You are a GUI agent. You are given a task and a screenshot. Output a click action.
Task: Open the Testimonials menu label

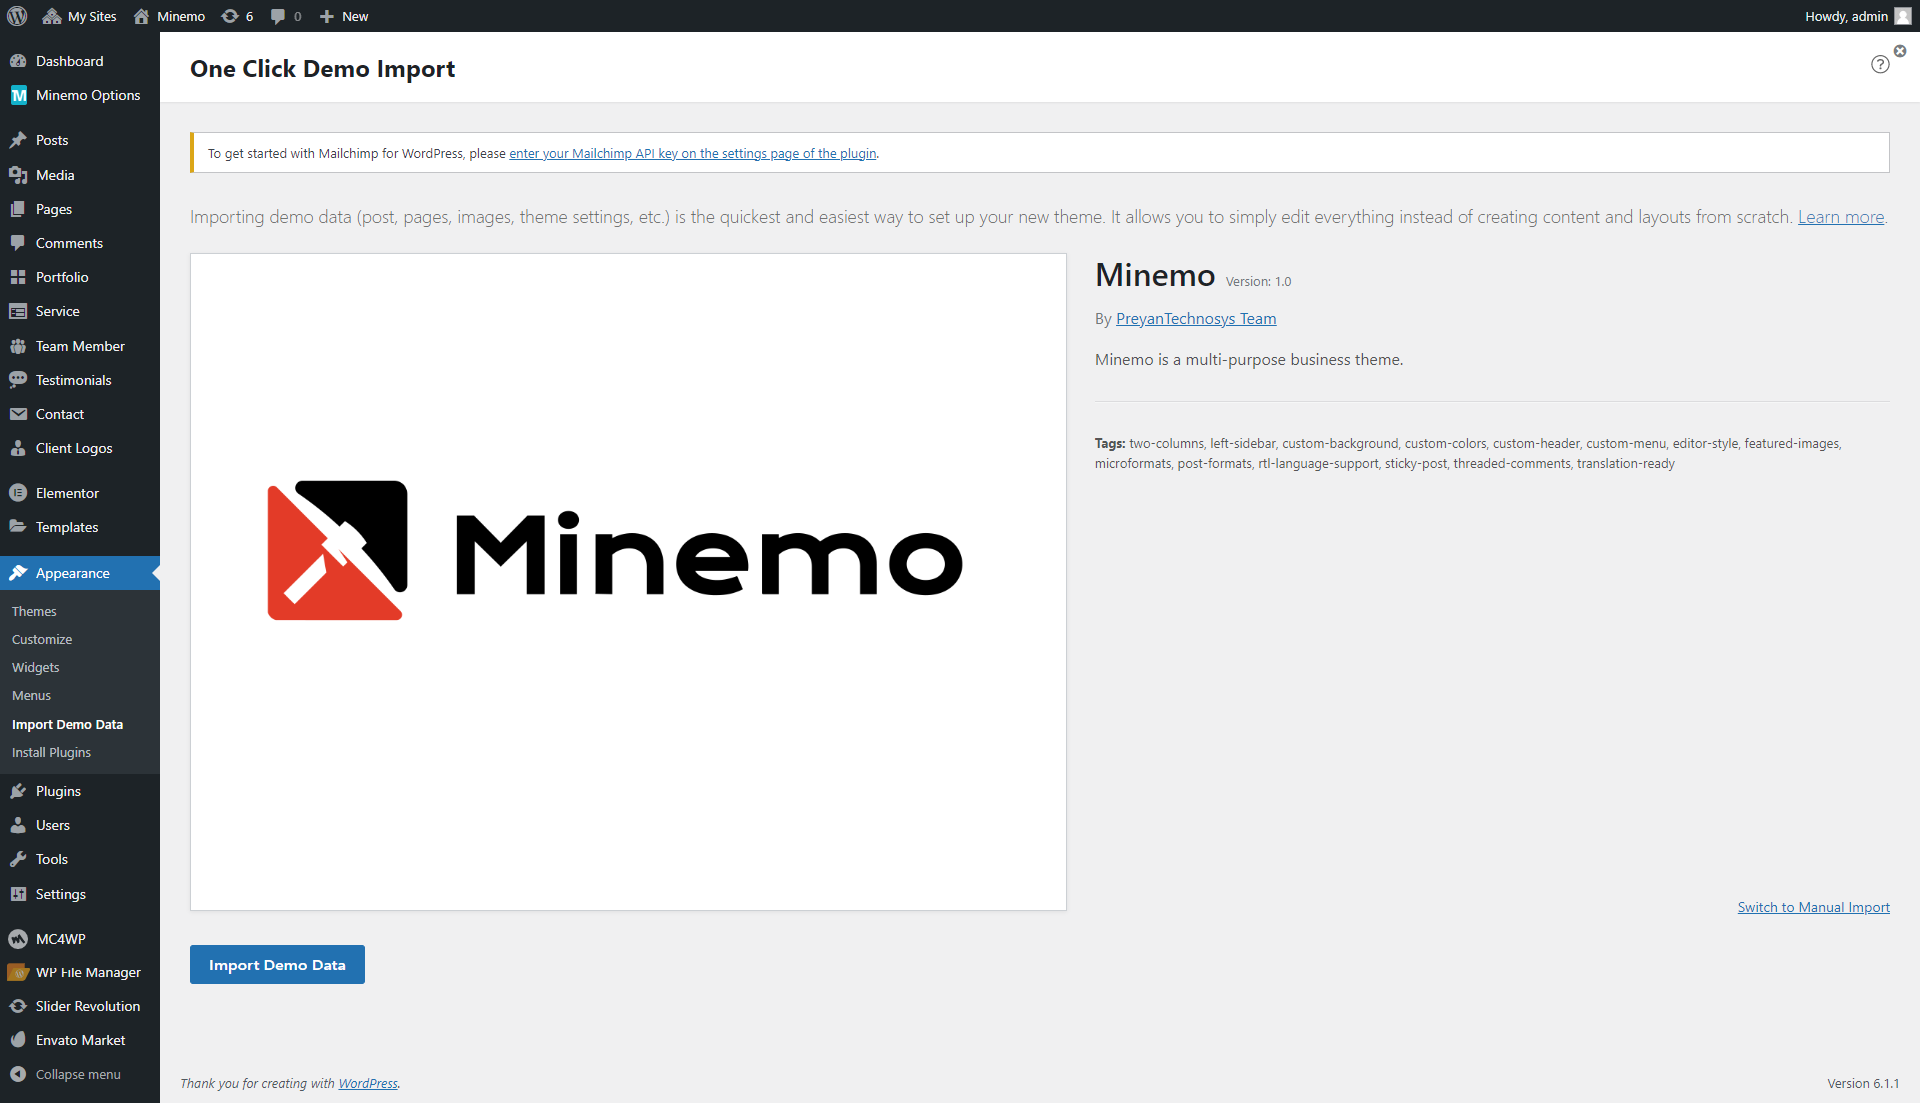tap(74, 380)
